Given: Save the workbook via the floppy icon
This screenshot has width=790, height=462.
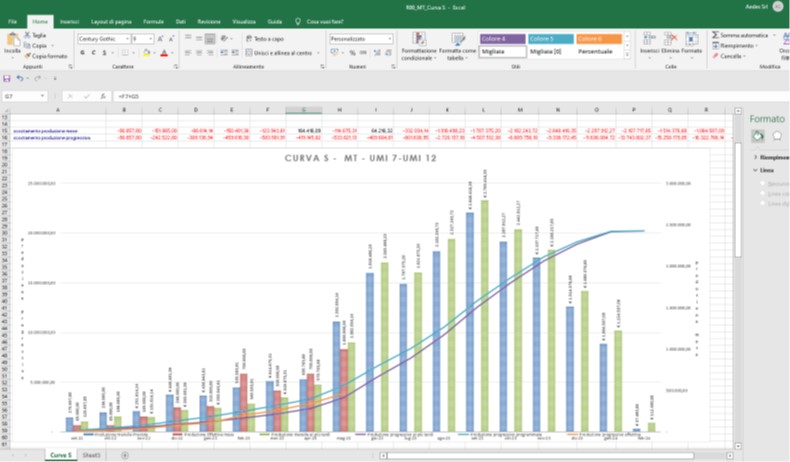Looking at the screenshot, I should point(7,78).
